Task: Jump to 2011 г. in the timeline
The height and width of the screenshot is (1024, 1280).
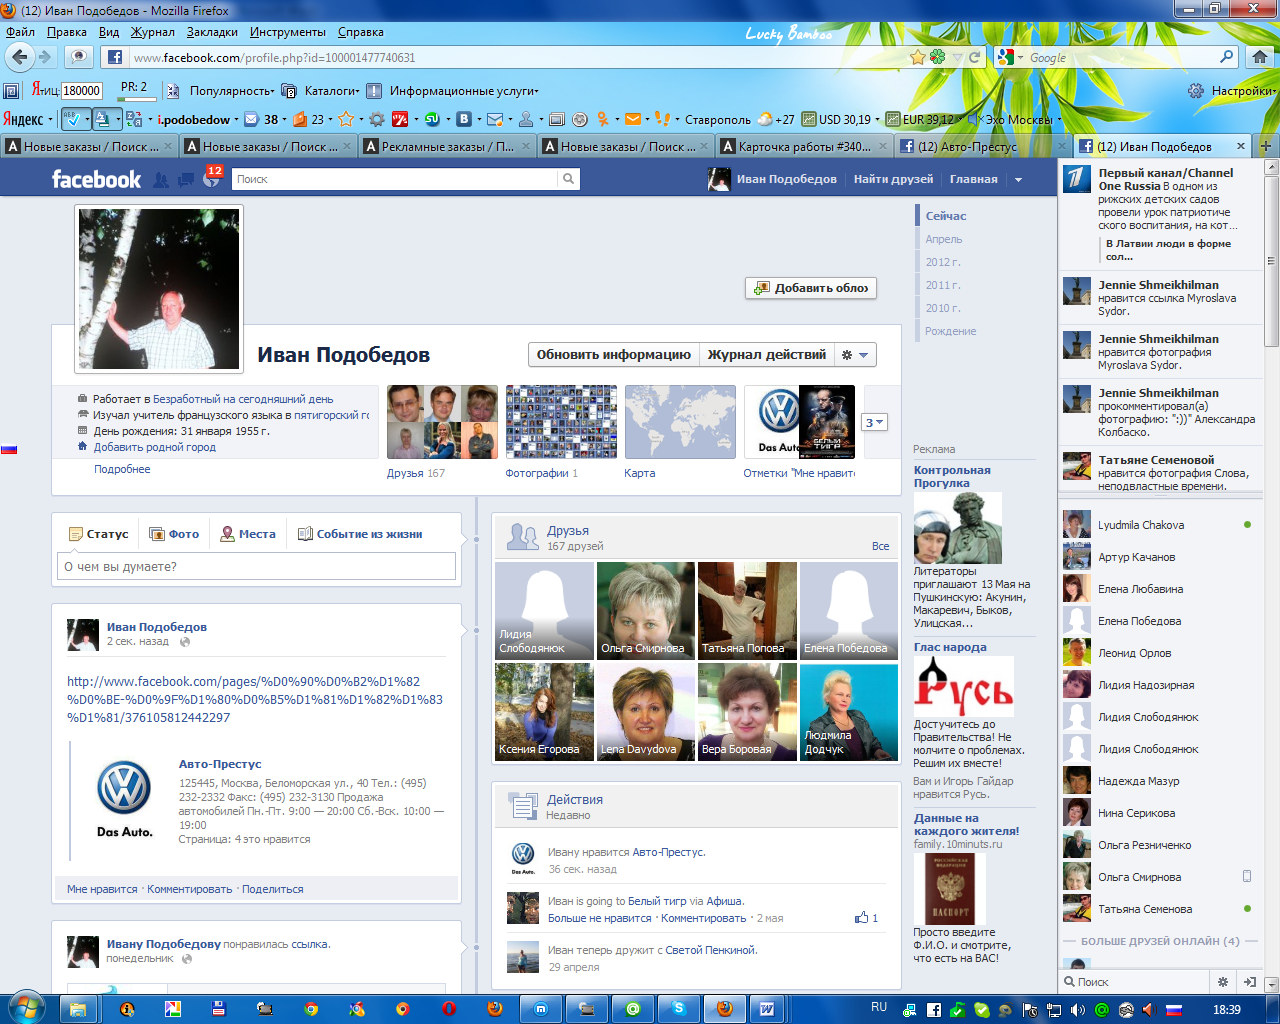Action: (943, 285)
